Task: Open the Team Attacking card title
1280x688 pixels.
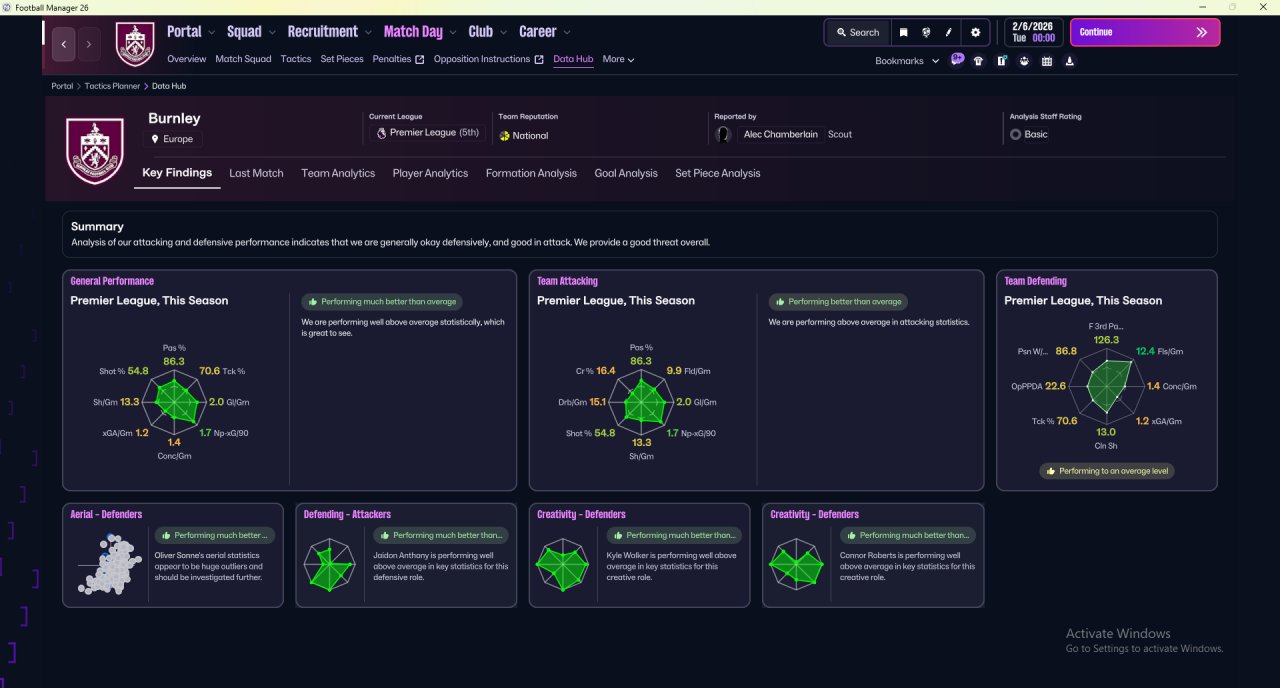Action: point(567,281)
